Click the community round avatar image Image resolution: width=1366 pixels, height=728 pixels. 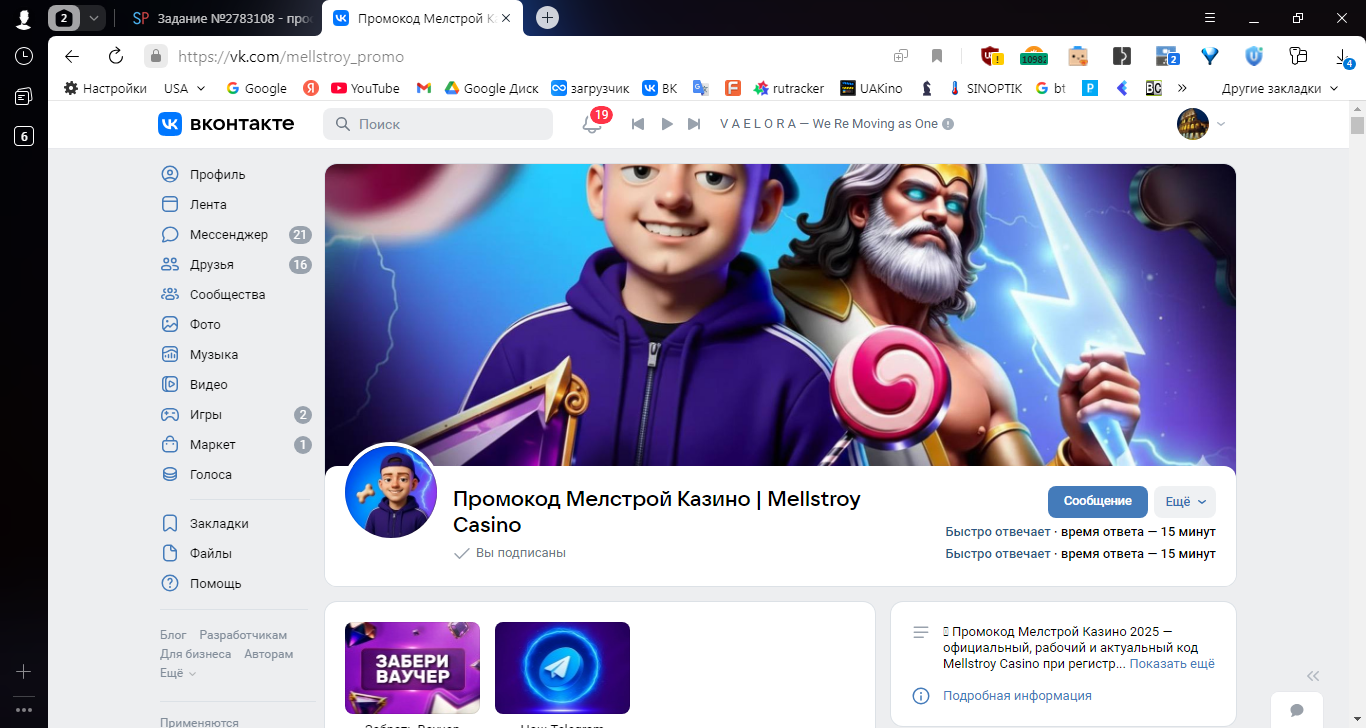tap(391, 492)
